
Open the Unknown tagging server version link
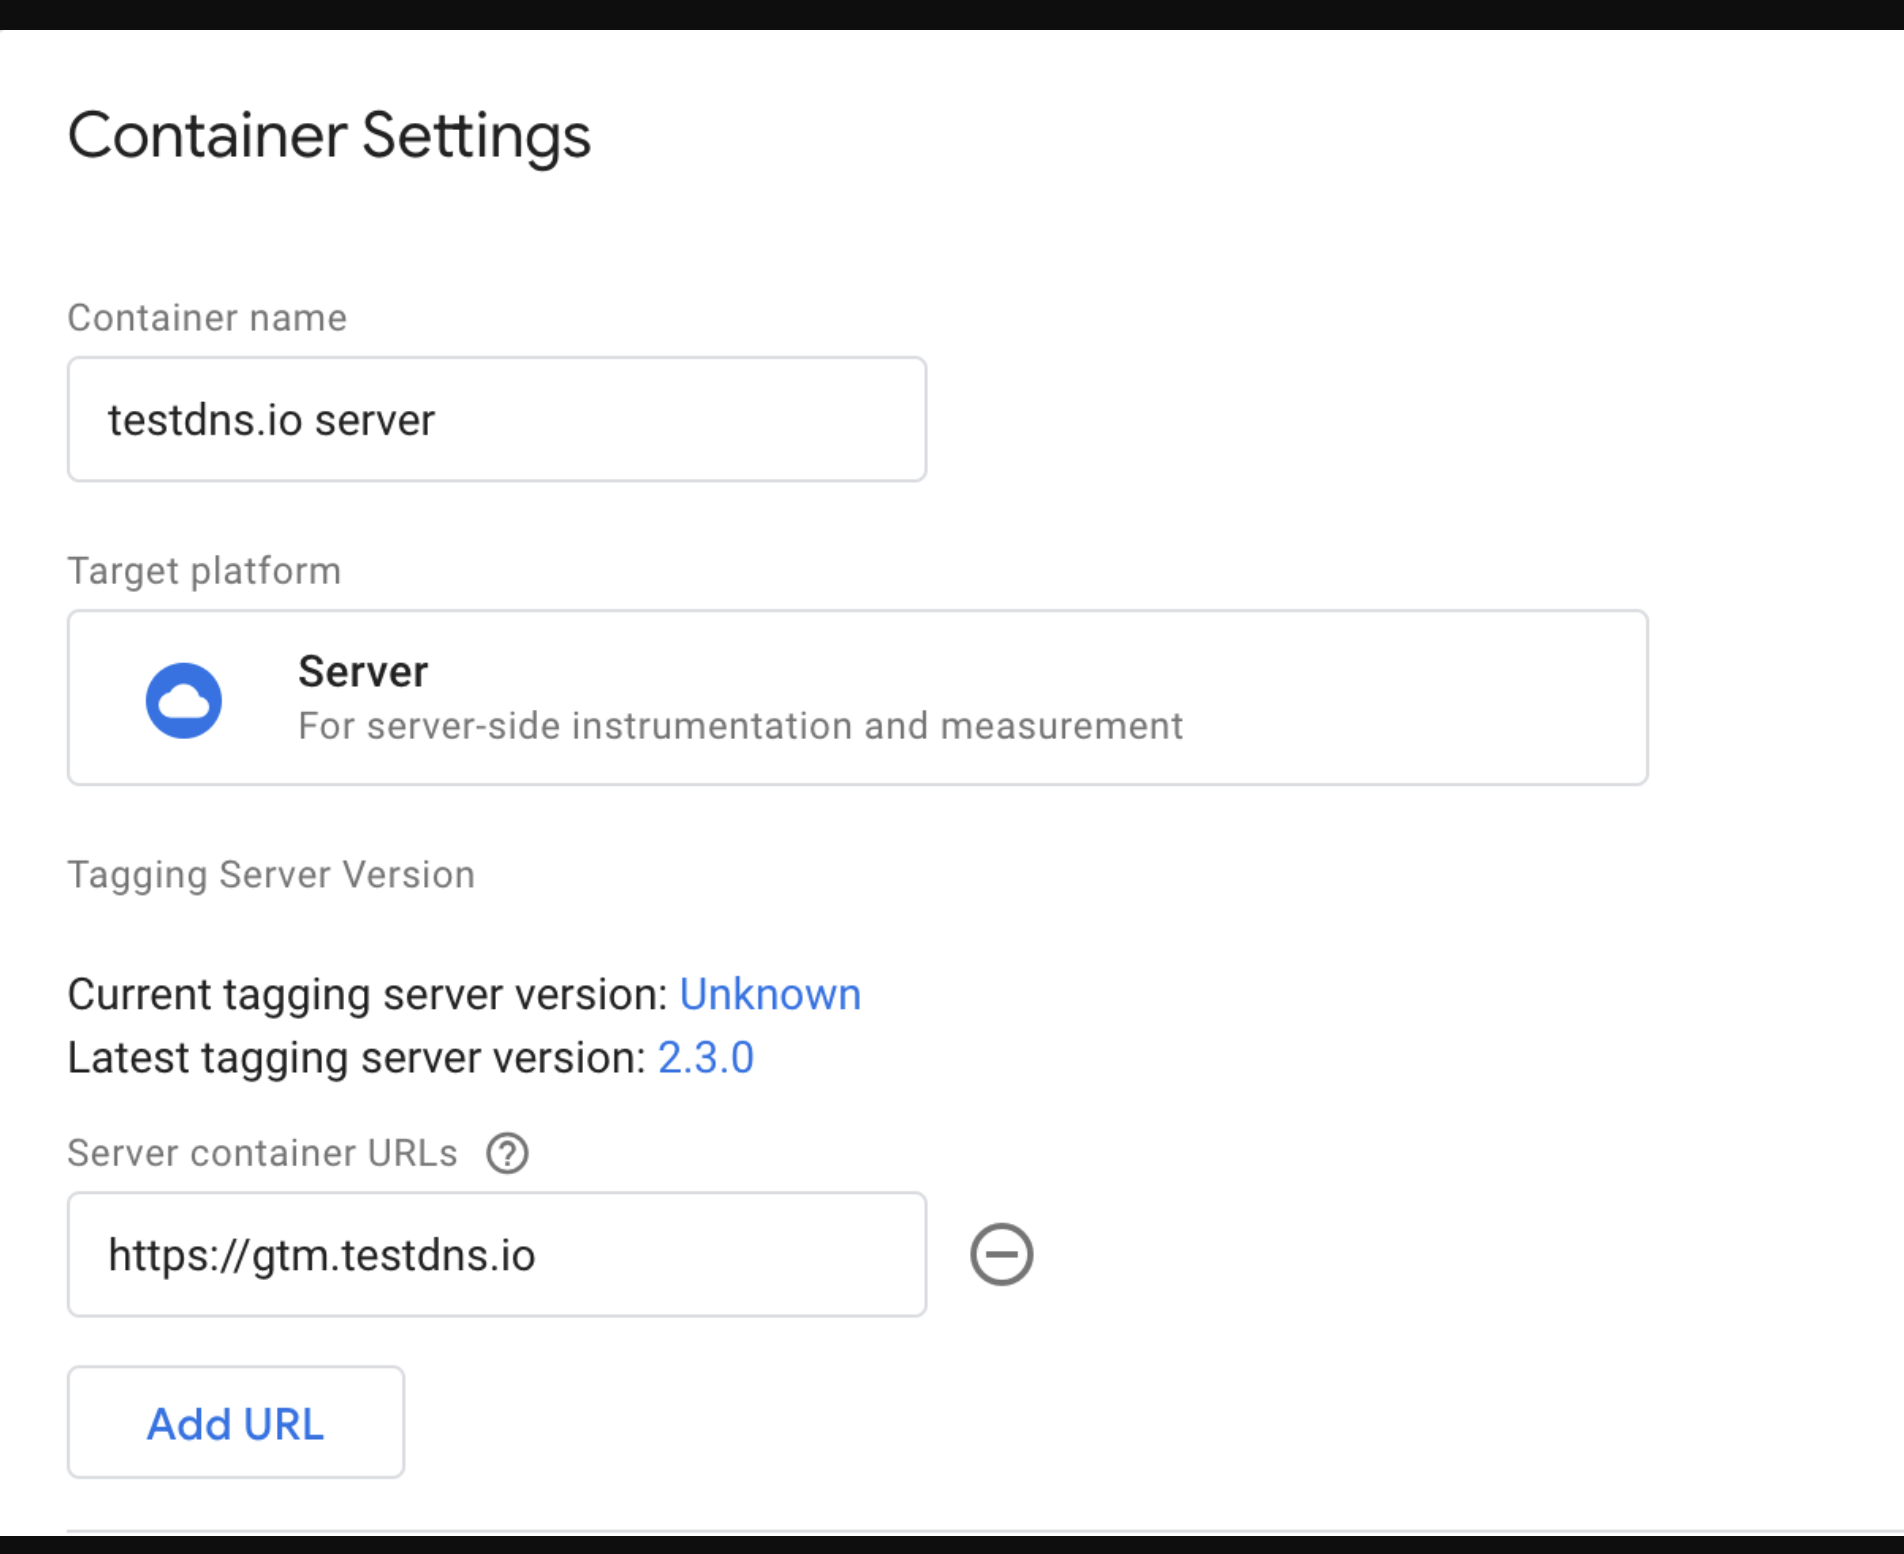(770, 993)
